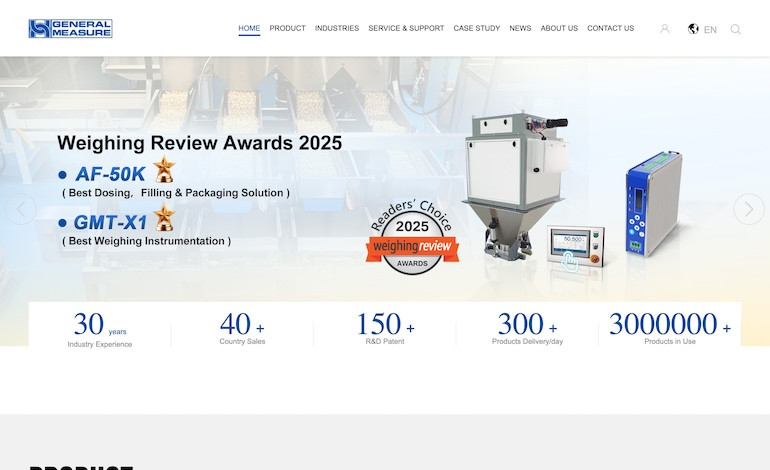Click Best Dosing, Filling & Packaging Solution text
The image size is (770, 470).
(176, 193)
